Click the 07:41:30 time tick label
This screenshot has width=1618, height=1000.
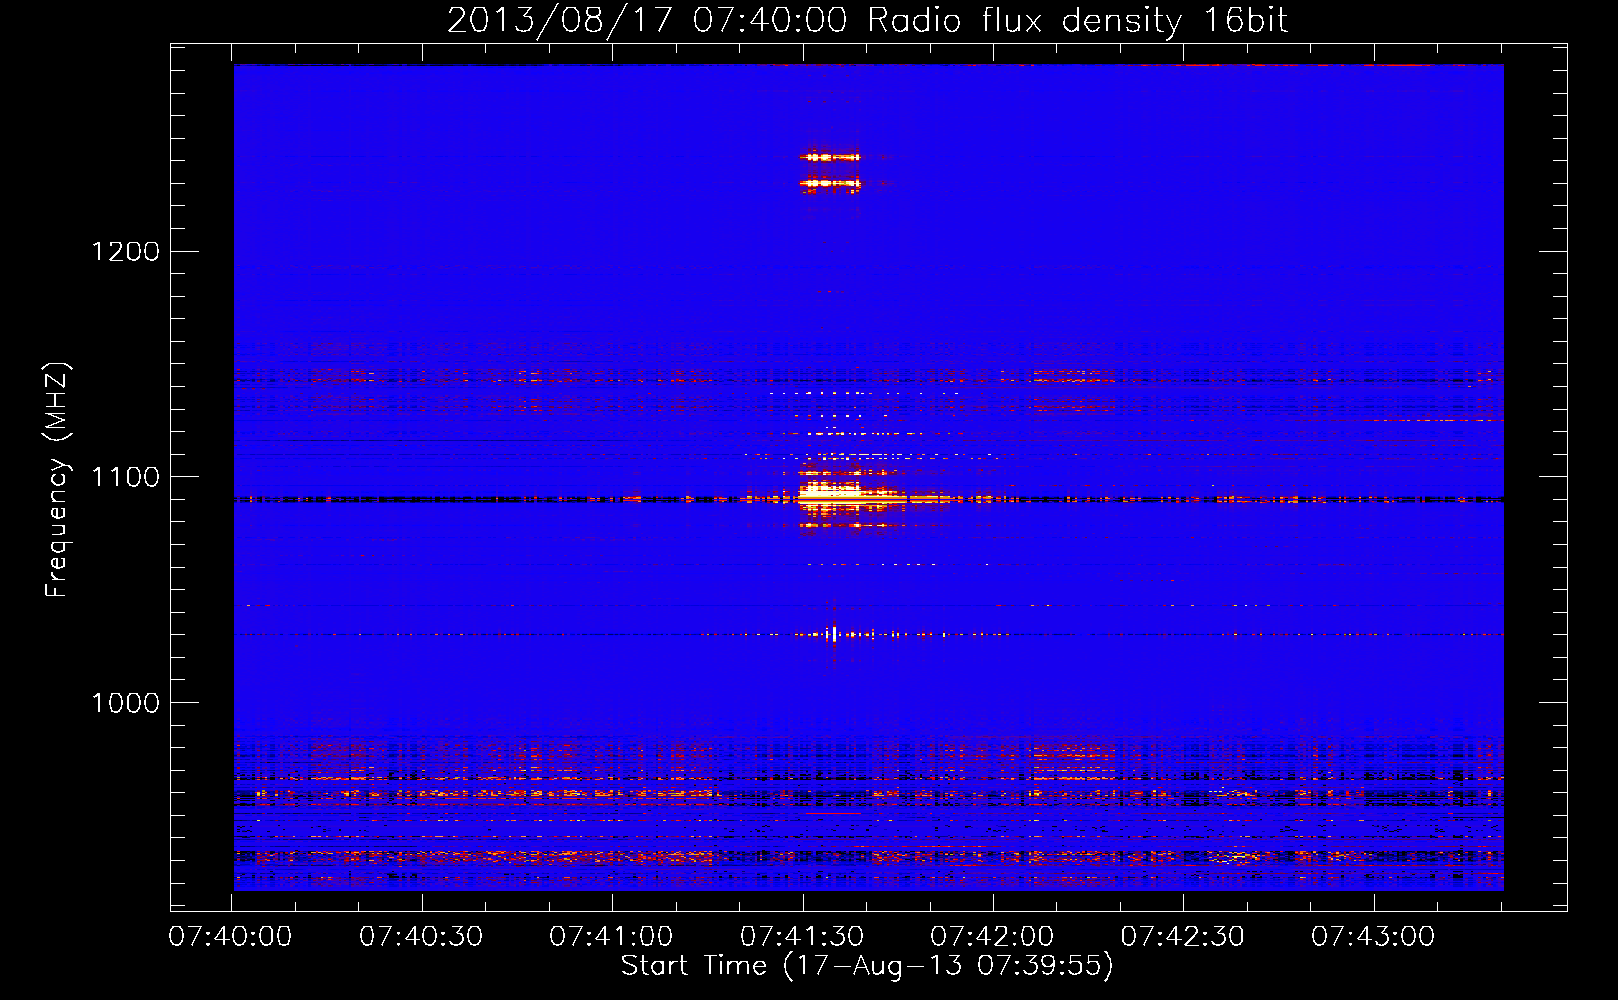tap(802, 937)
